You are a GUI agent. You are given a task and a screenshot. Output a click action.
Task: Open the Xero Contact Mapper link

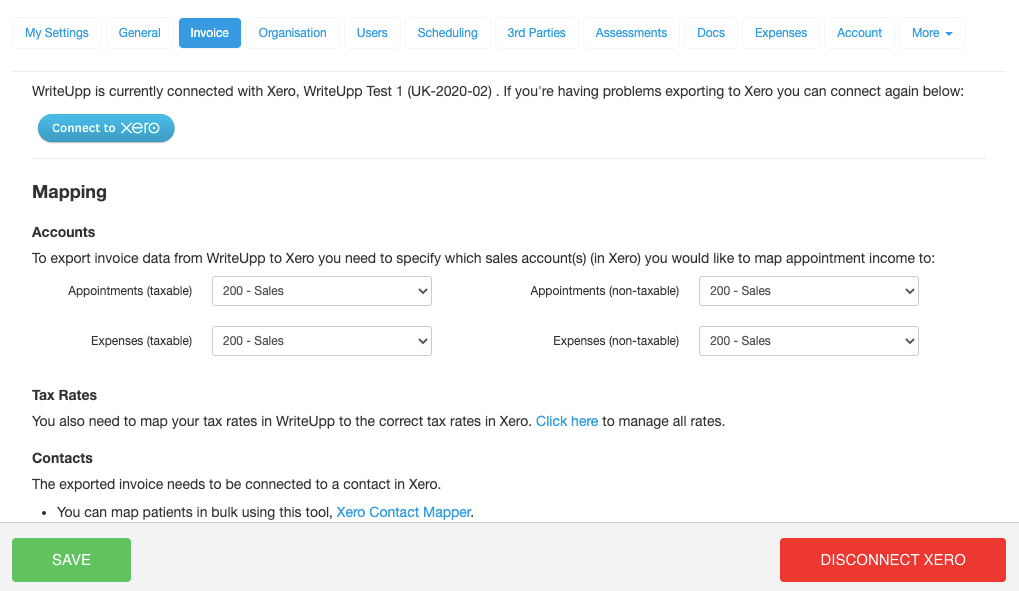point(404,512)
